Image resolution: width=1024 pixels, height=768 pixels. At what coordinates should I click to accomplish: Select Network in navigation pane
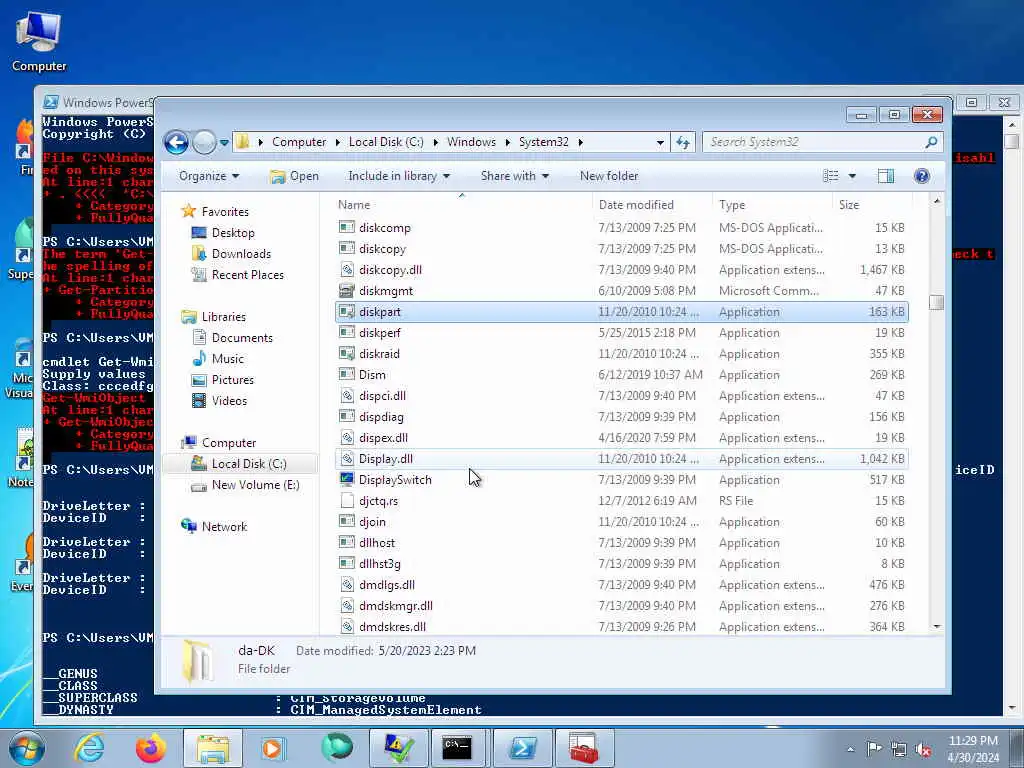[x=224, y=526]
